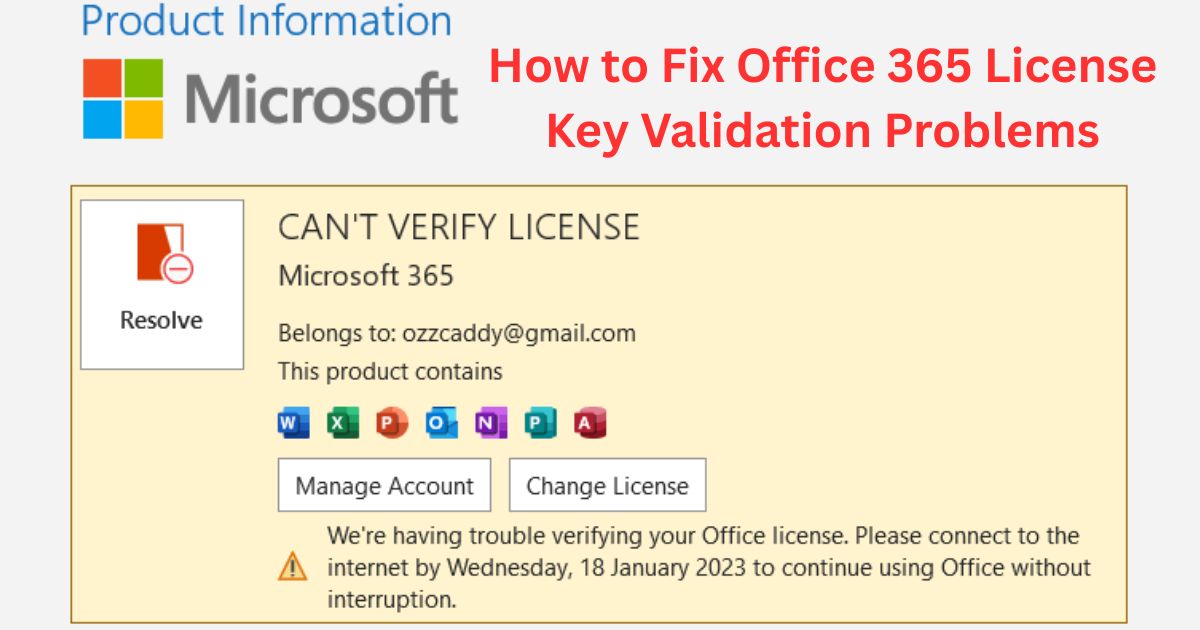
Task: Click Change License
Action: pyautogui.click(x=606, y=485)
